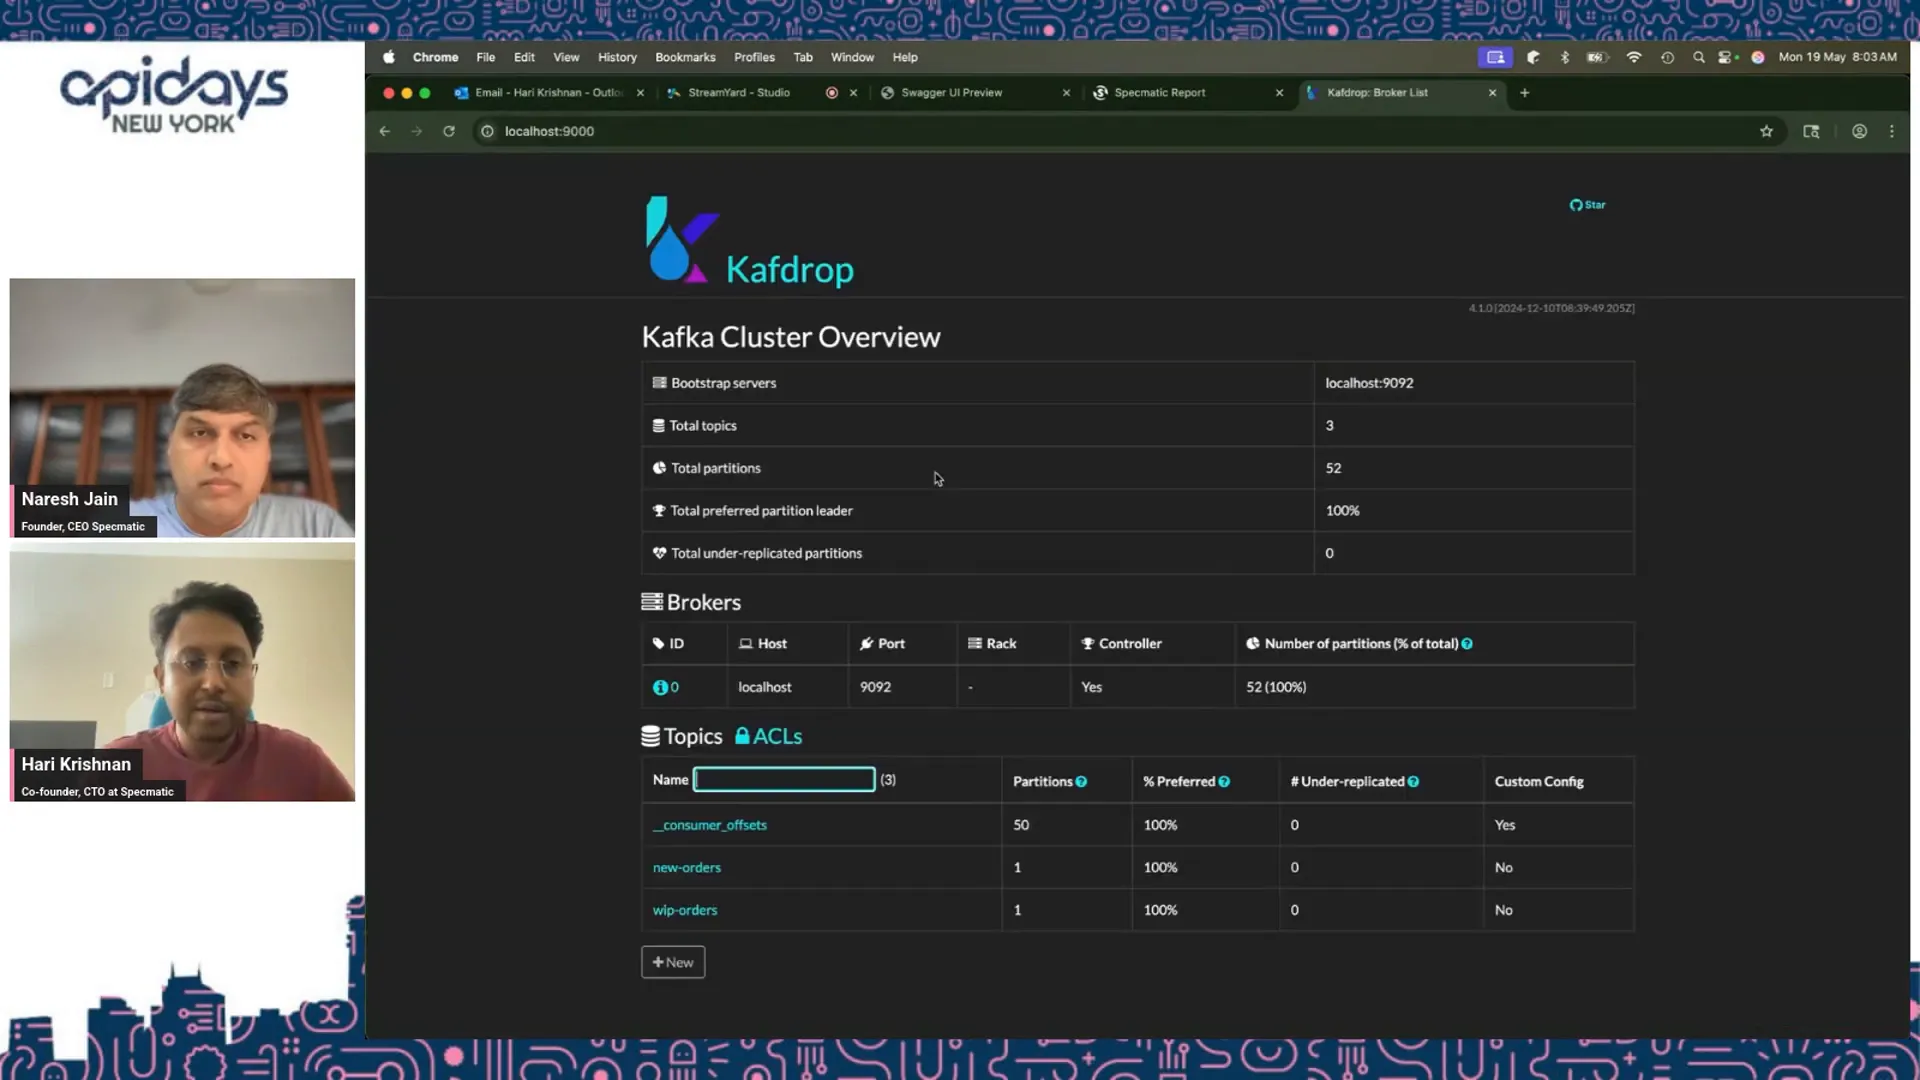The height and width of the screenshot is (1080, 1920).
Task: Click the topic name filter field
Action: (784, 780)
